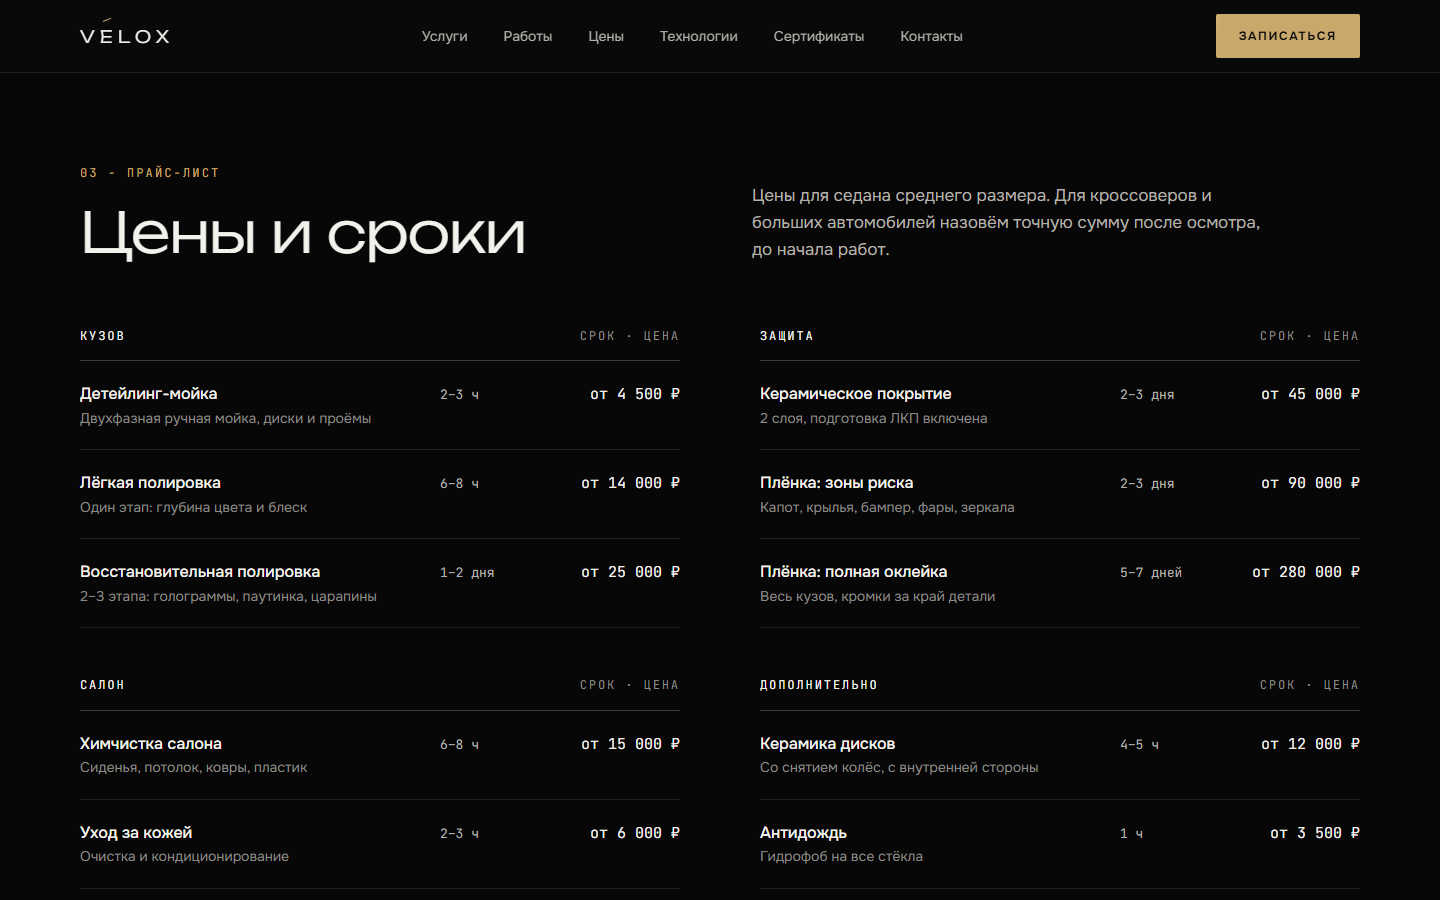Select the Антидождь service title
The image size is (1440, 900).
coord(804,833)
